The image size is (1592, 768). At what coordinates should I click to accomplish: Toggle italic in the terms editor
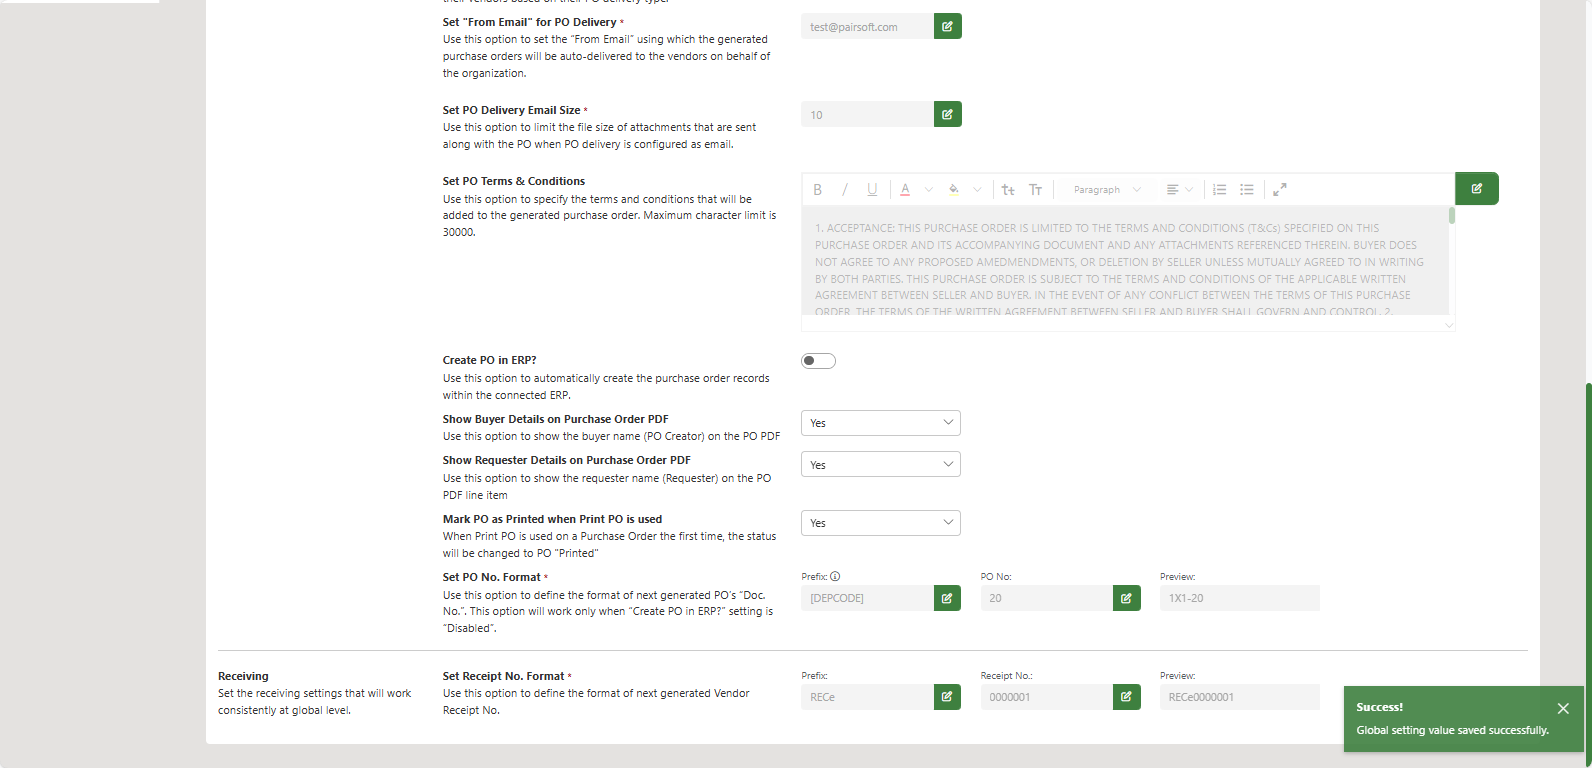tap(844, 189)
